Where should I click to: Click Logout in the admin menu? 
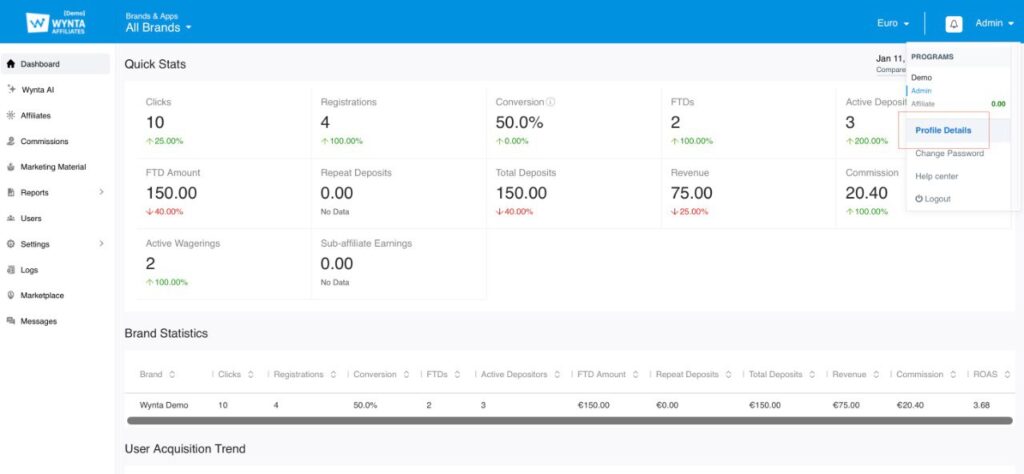click(933, 199)
